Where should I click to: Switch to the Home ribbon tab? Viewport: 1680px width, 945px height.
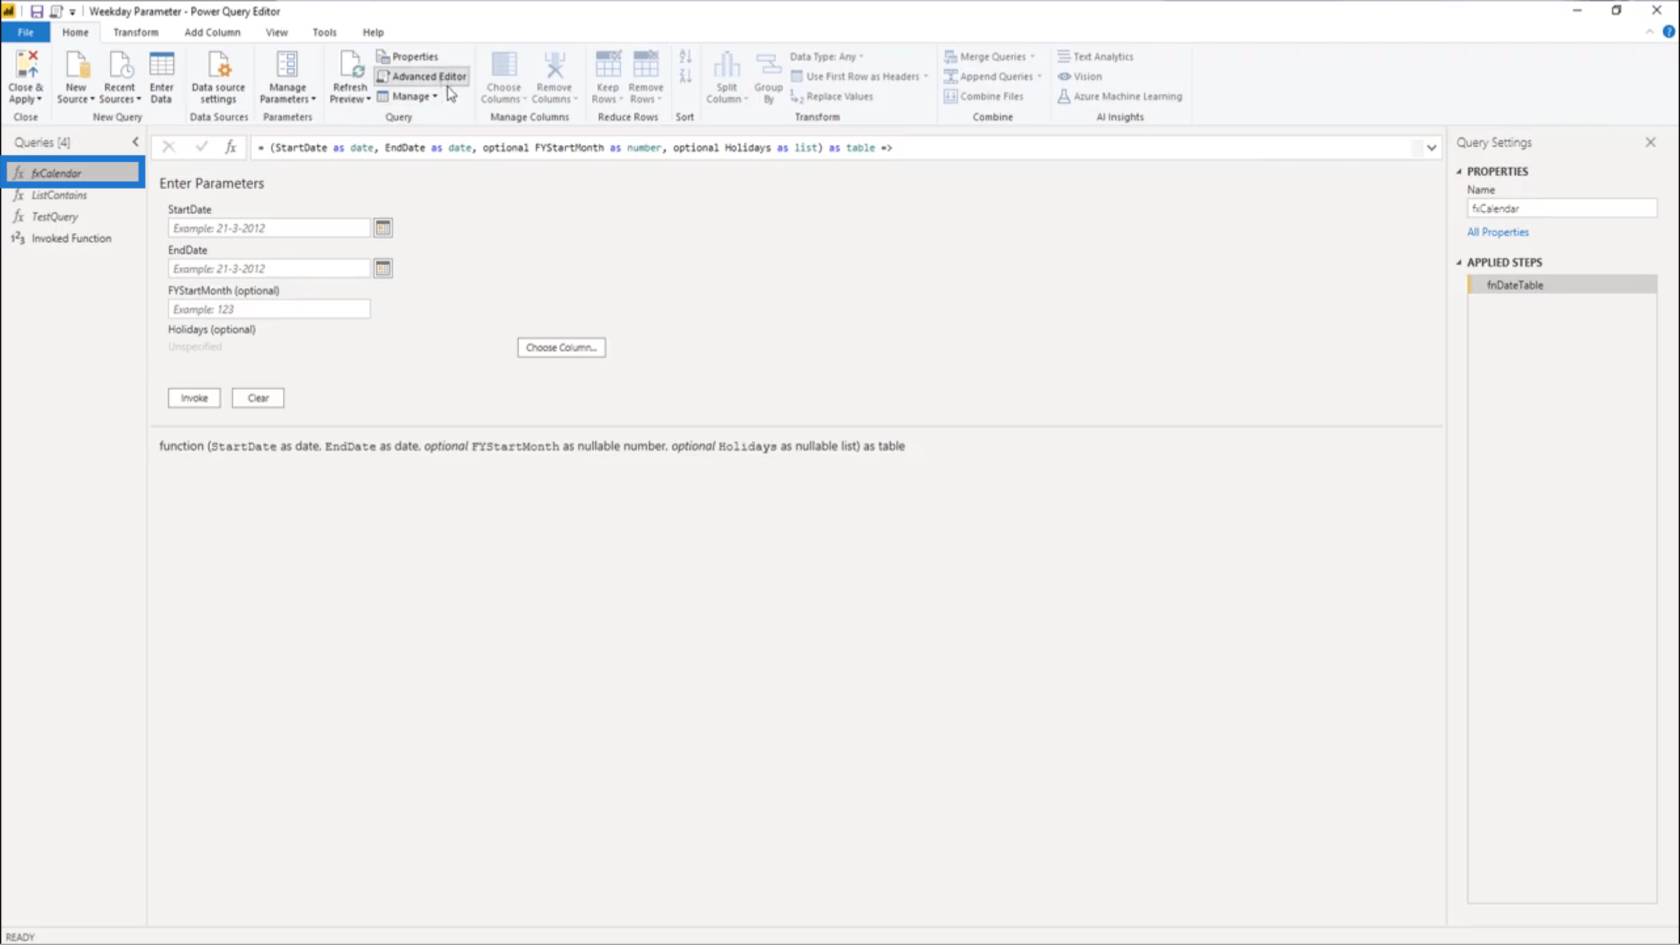tap(75, 32)
